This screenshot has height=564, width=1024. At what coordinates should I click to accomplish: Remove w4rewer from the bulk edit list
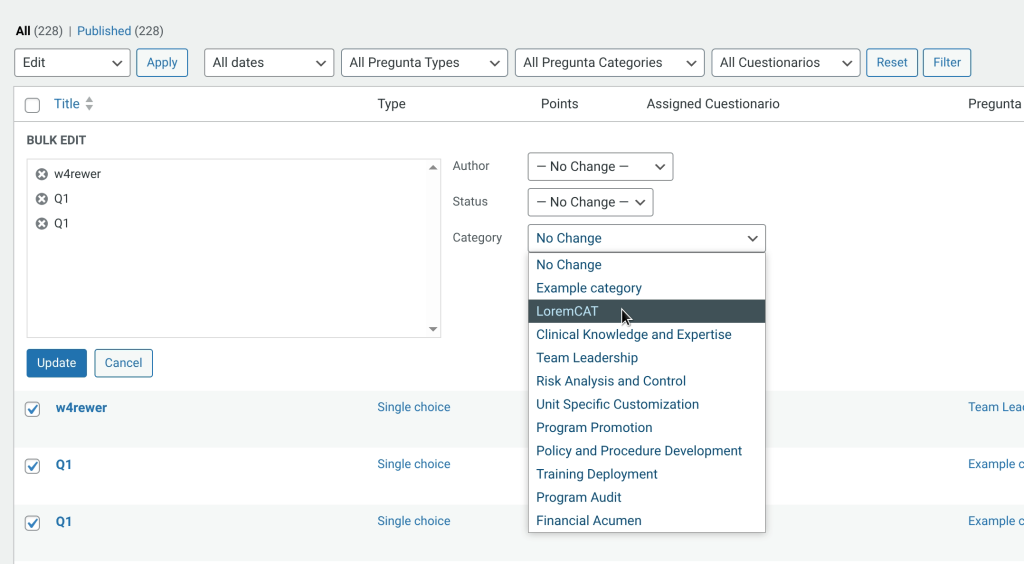pyautogui.click(x=42, y=174)
